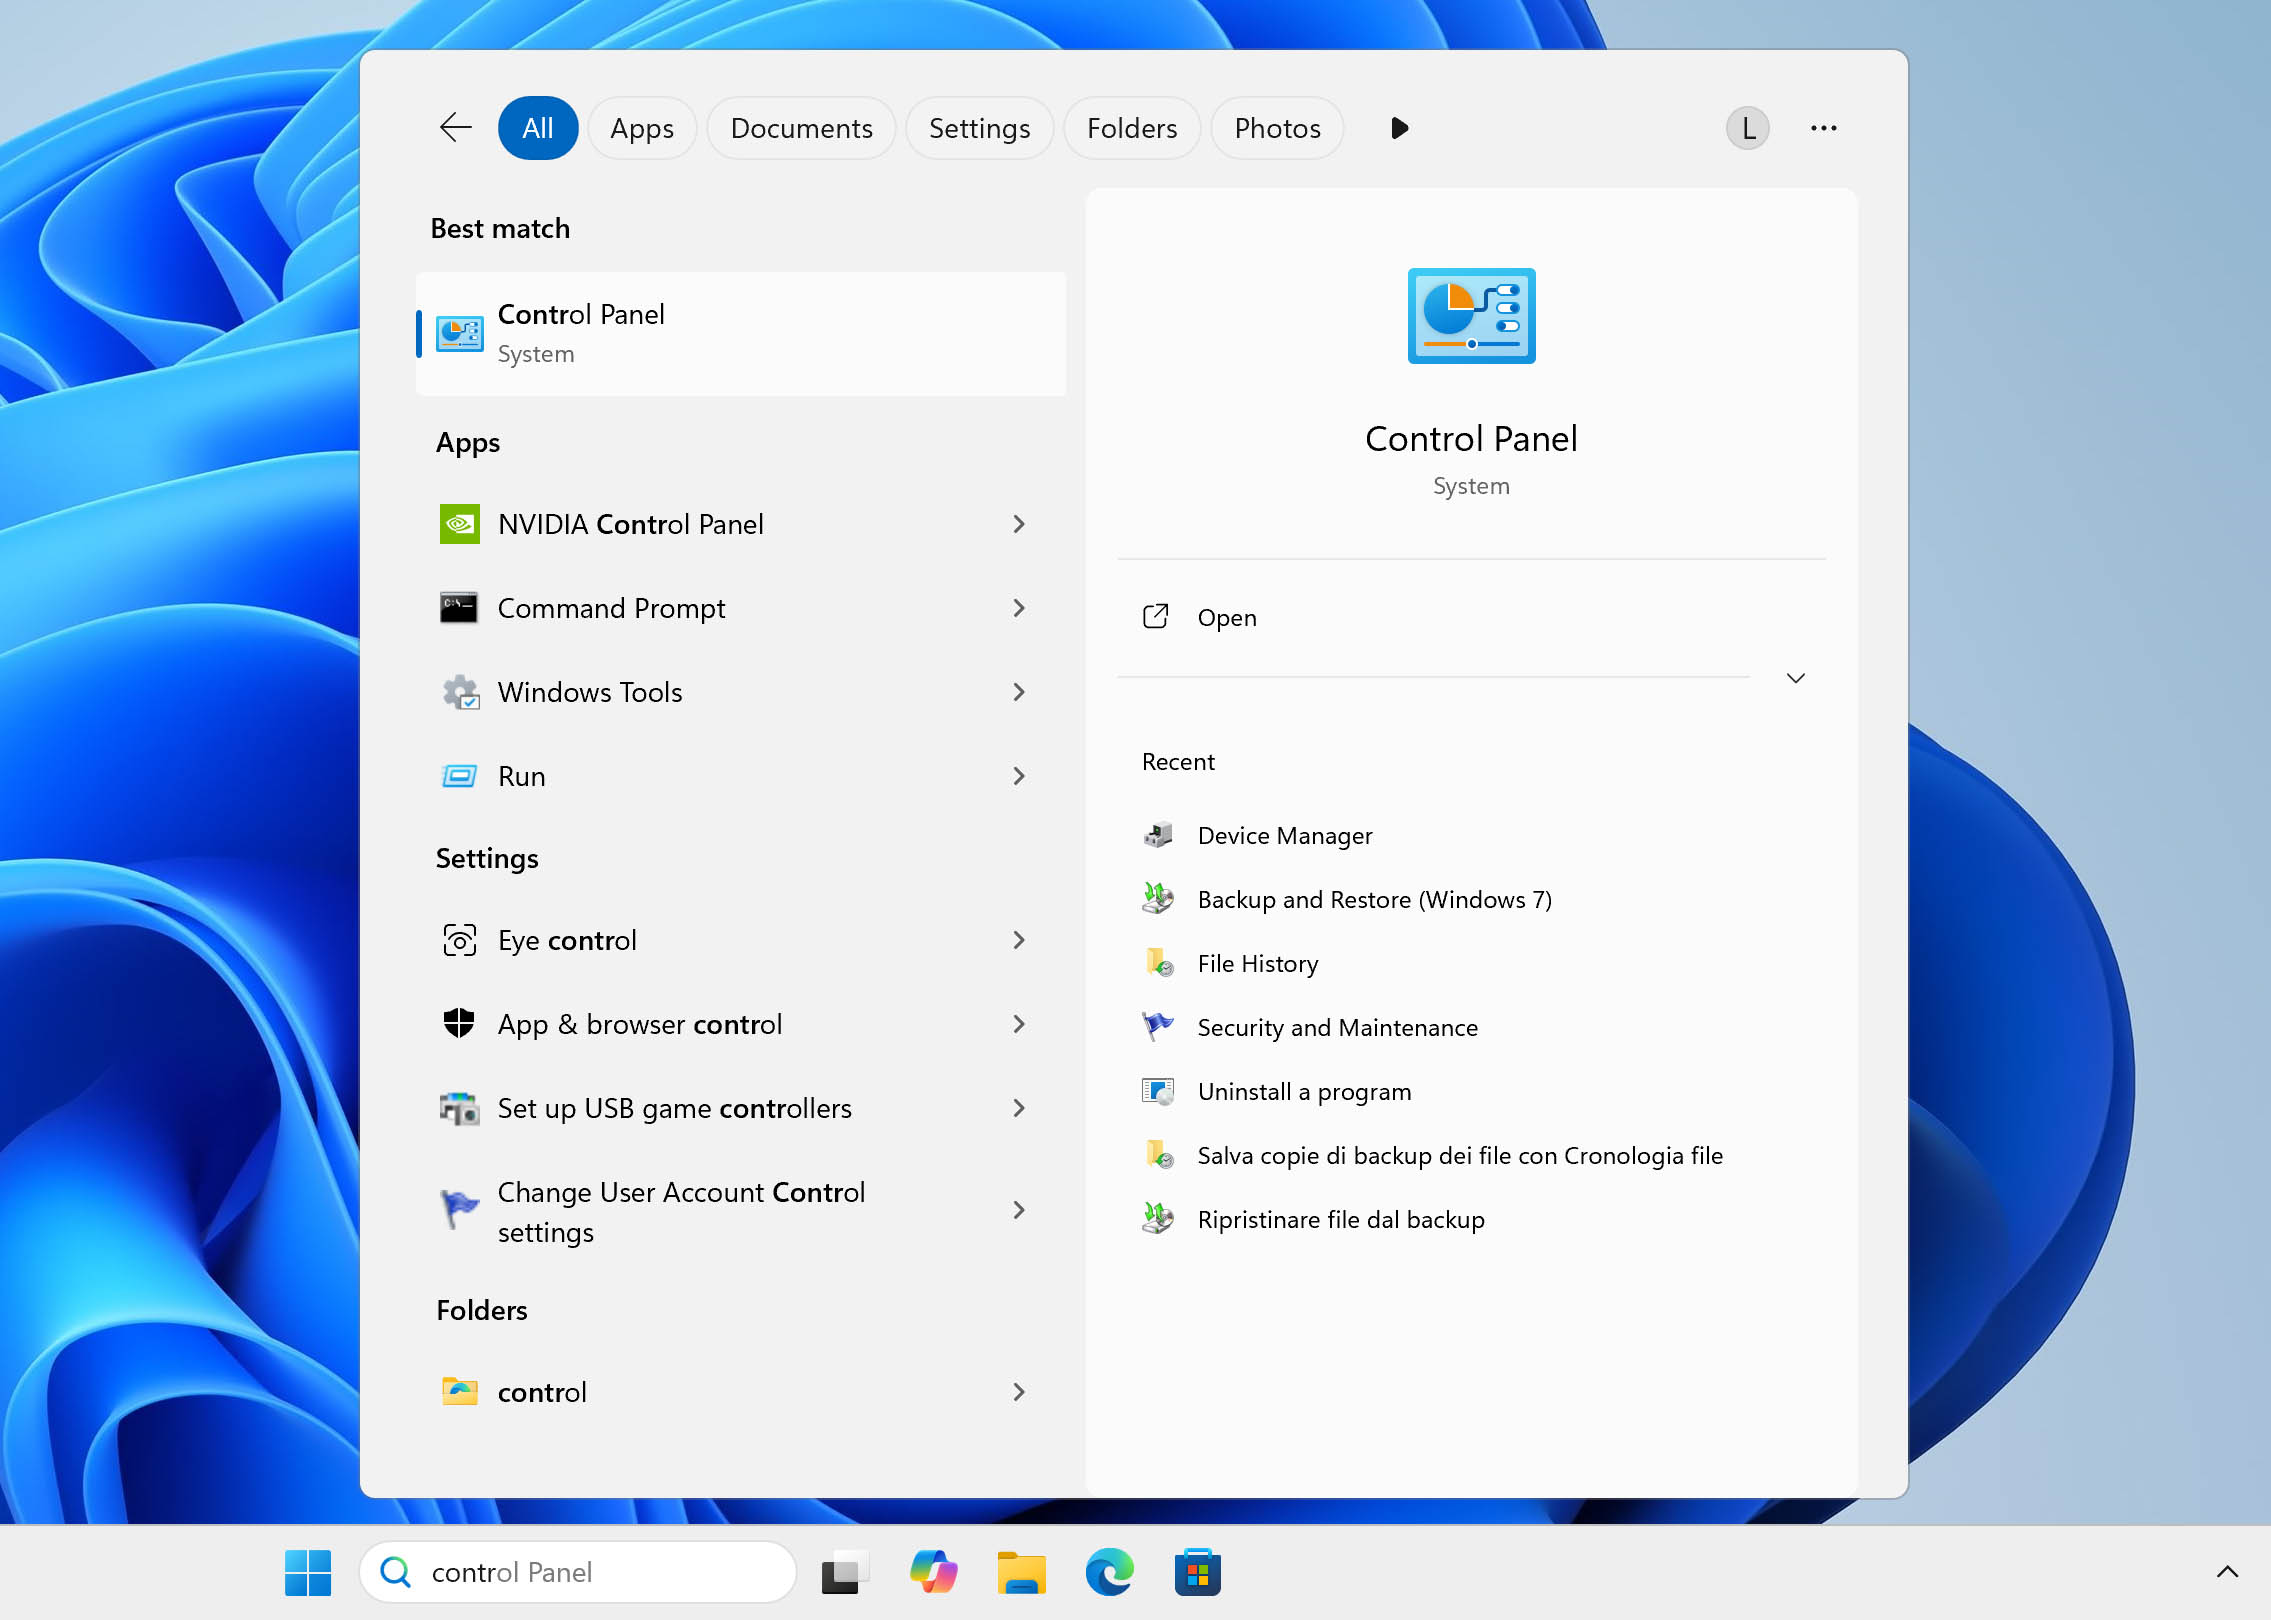Expand Set up USB game controllers chevron
2271x1620 pixels.
point(1019,1108)
